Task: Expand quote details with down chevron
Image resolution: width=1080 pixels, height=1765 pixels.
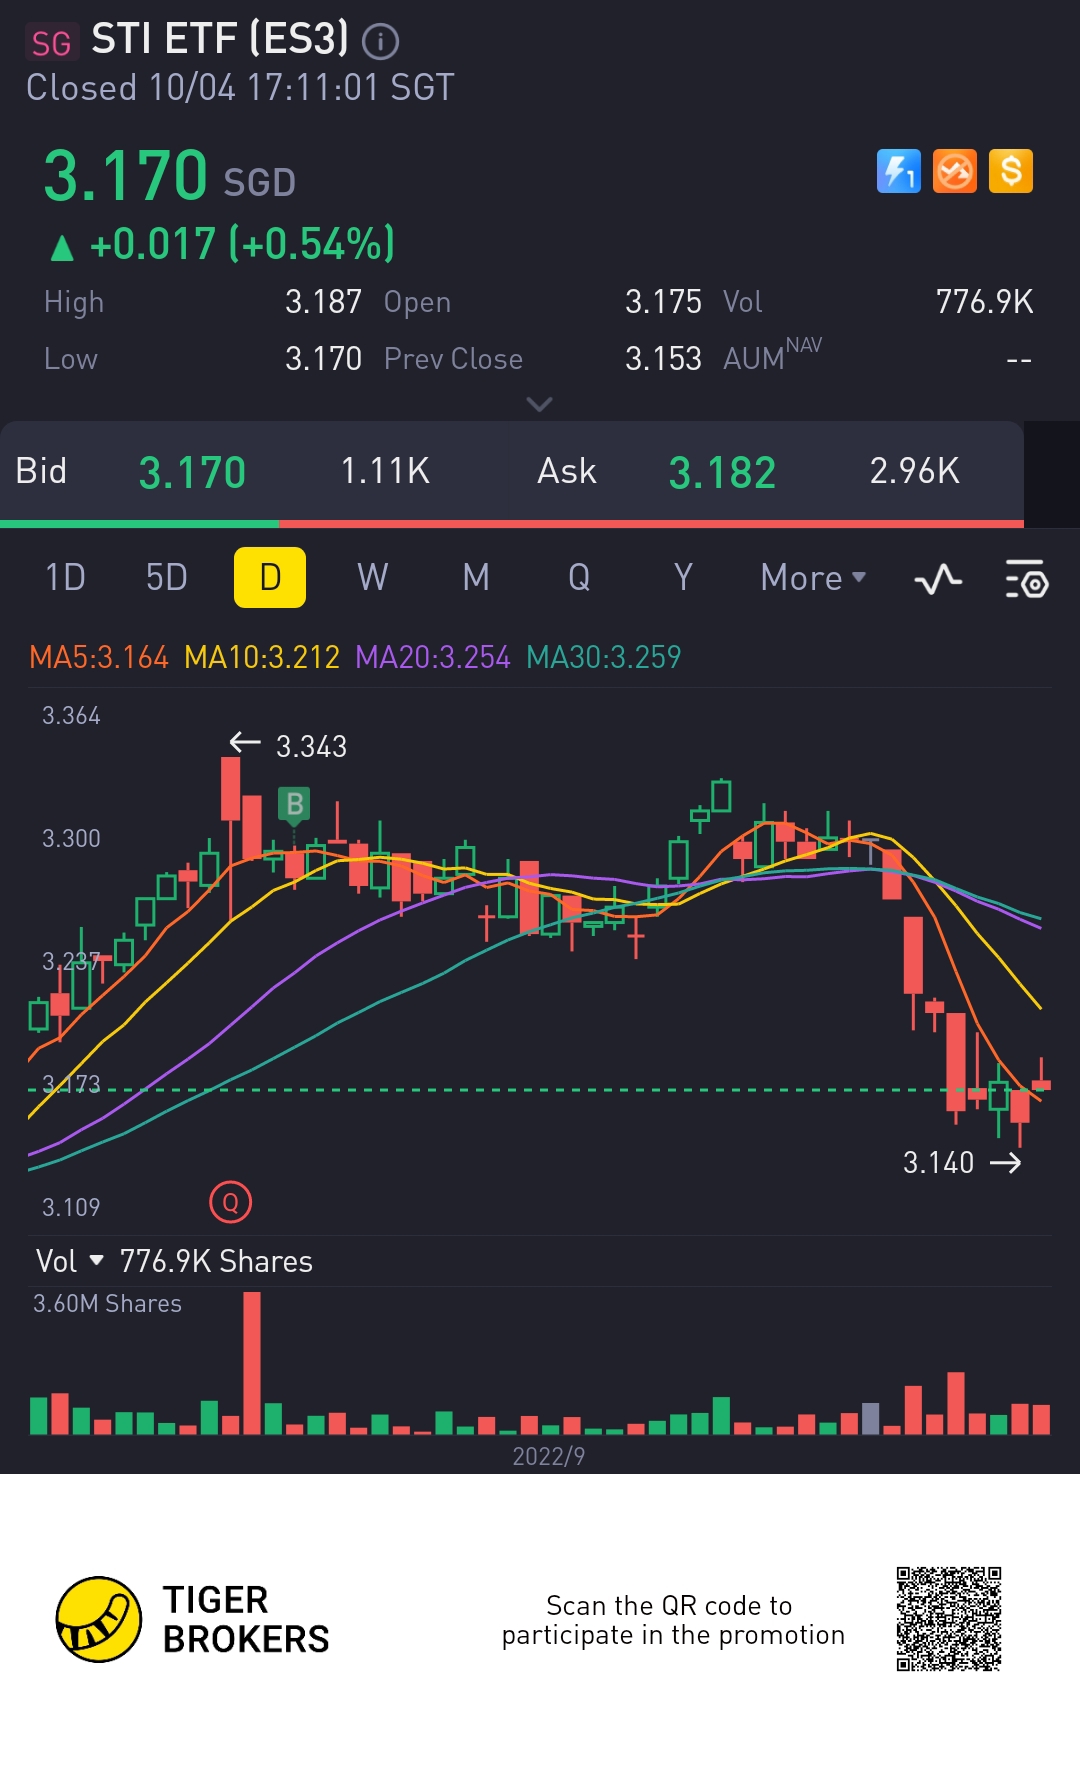Action: click(539, 404)
